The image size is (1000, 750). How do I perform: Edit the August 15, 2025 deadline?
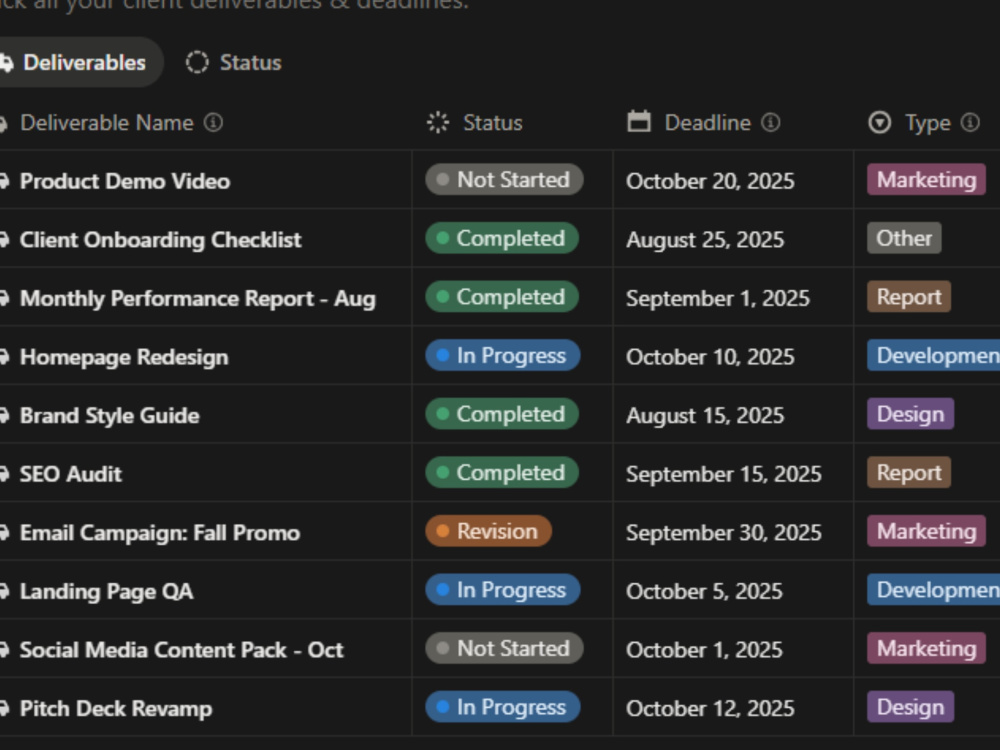pyautogui.click(x=705, y=416)
